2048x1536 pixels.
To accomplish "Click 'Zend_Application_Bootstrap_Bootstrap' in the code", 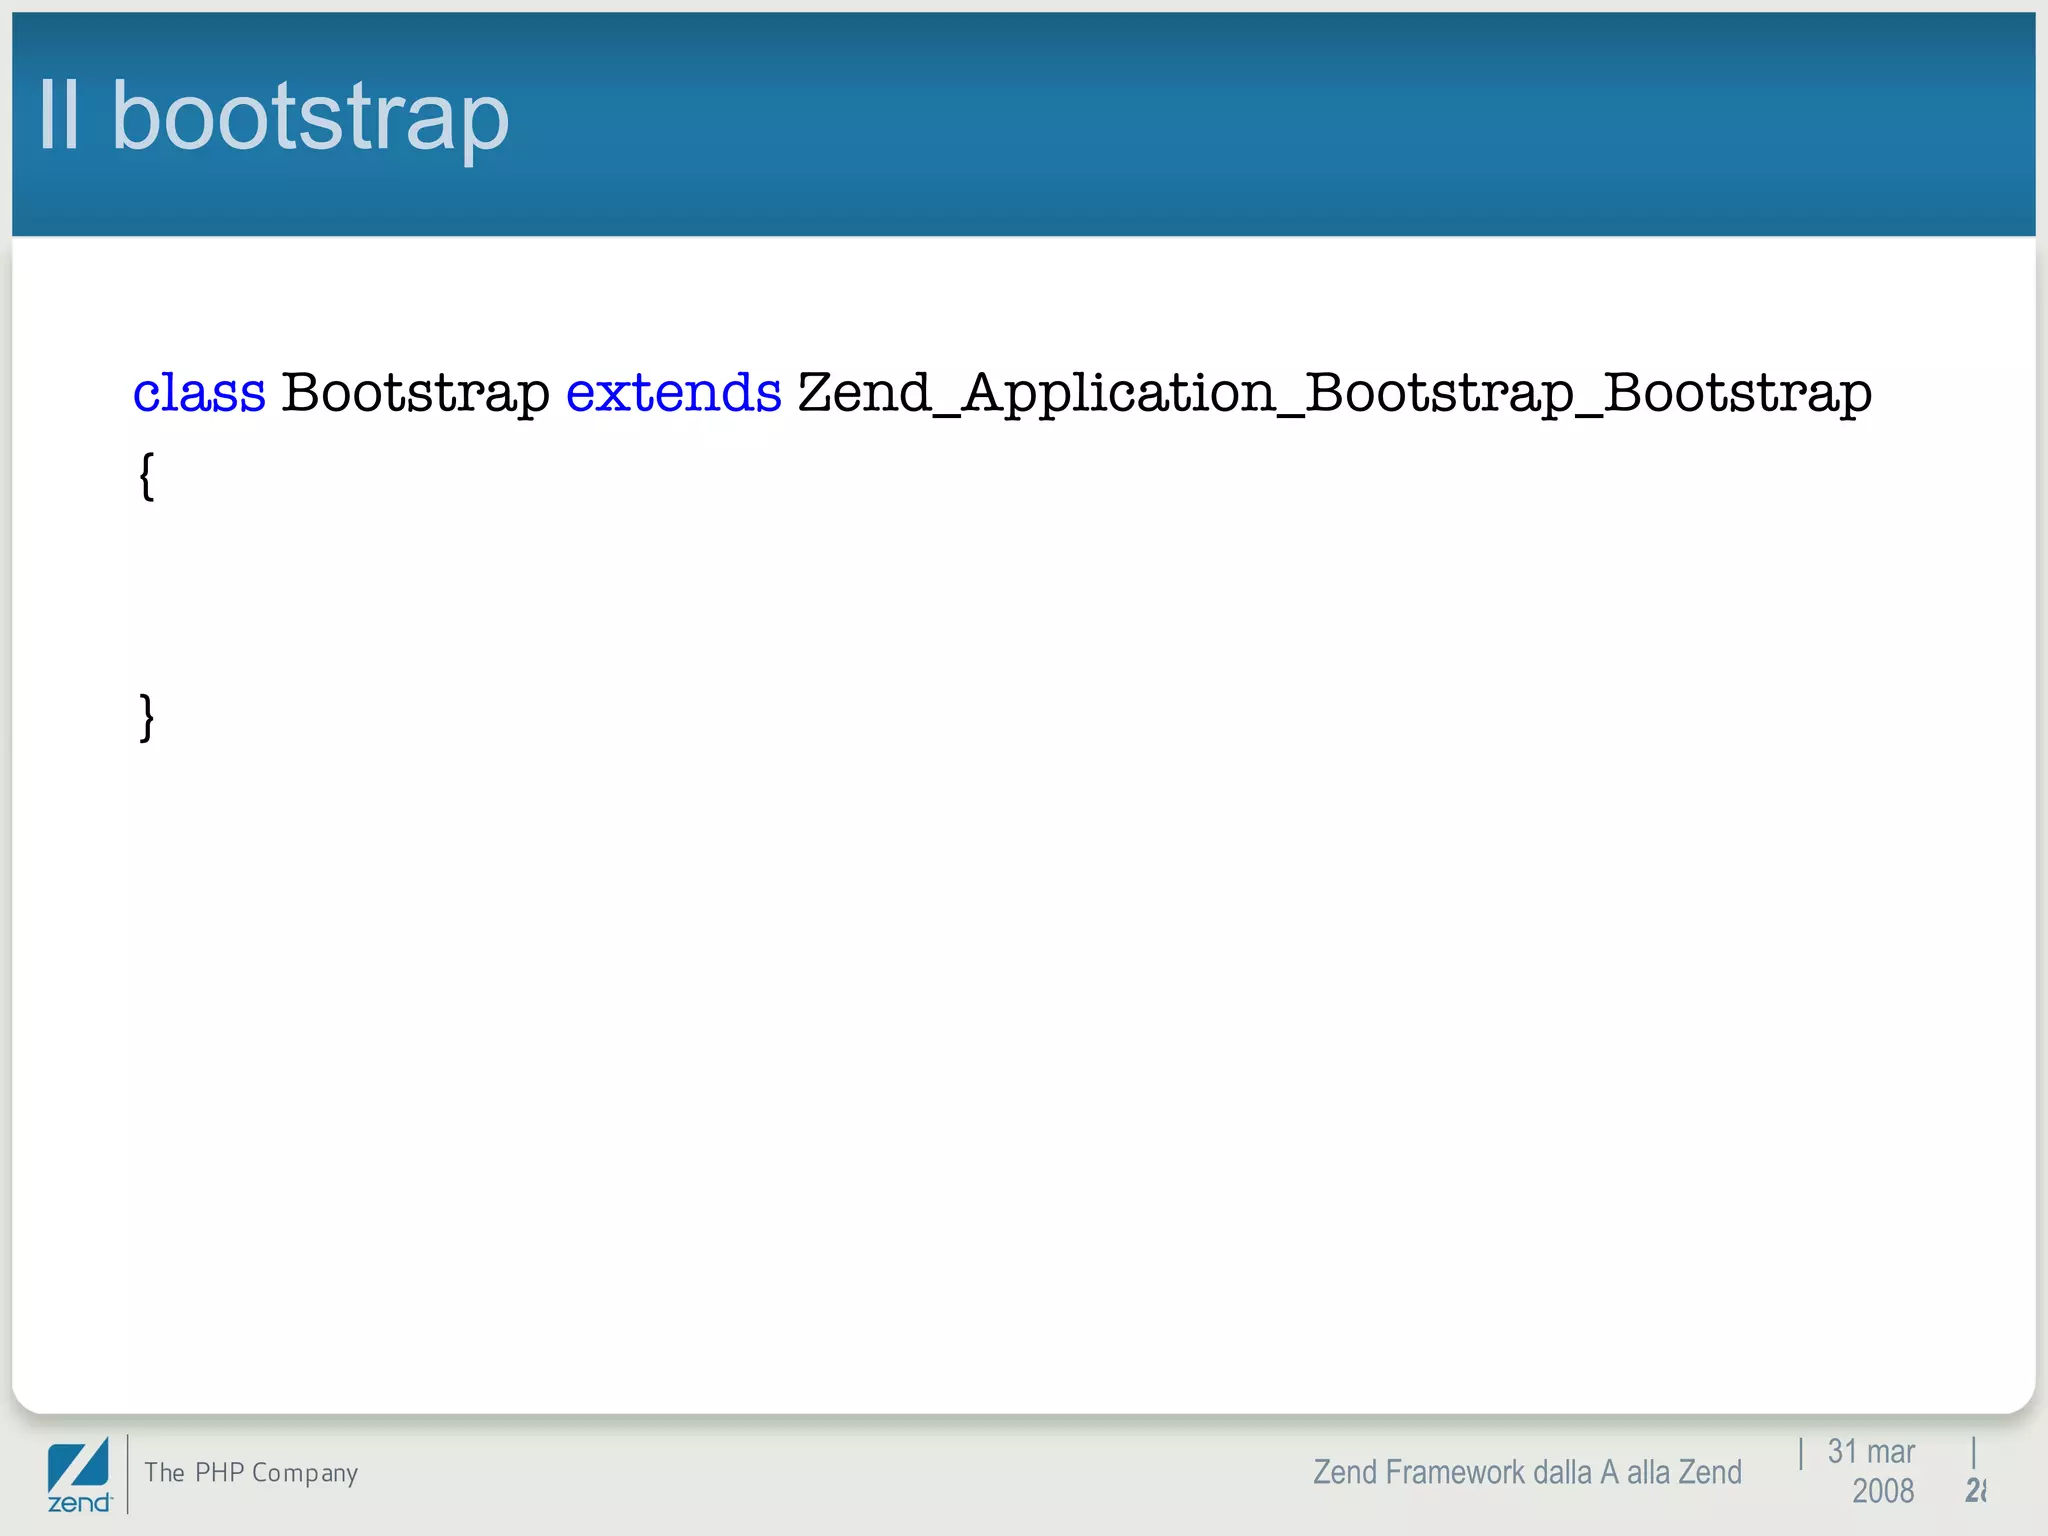I will tap(1334, 393).
